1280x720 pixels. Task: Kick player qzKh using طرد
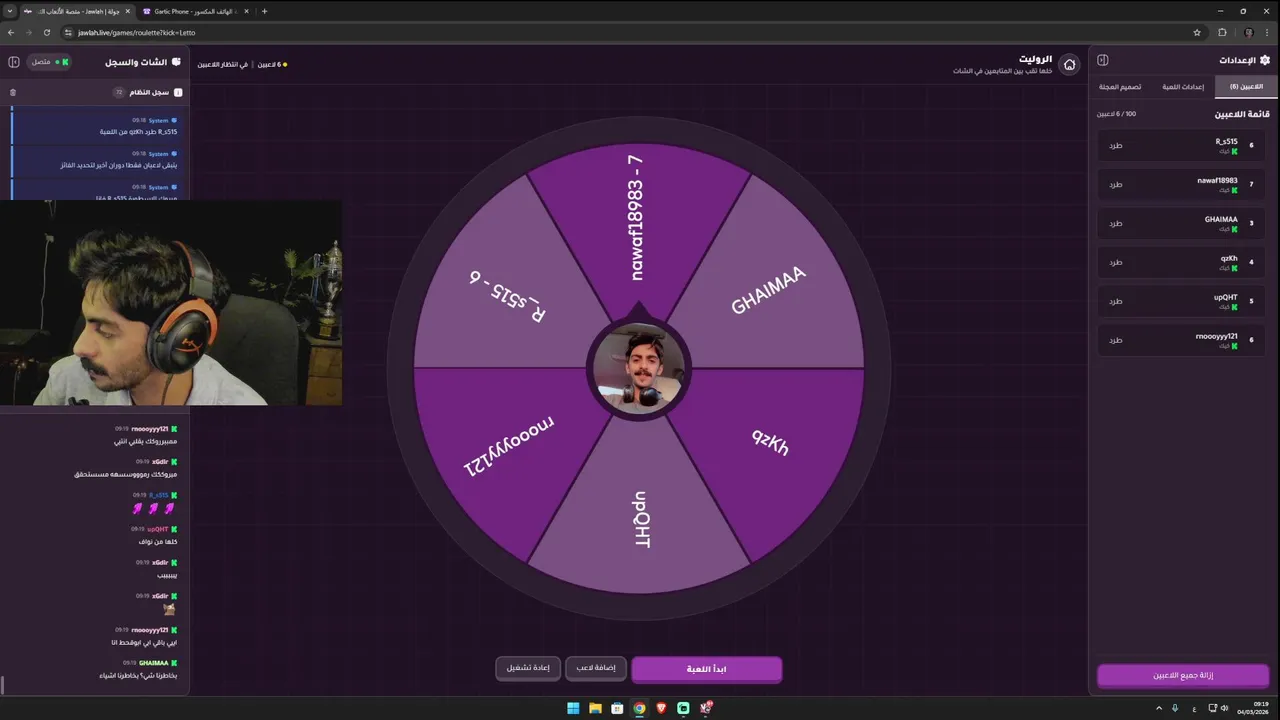(1116, 263)
